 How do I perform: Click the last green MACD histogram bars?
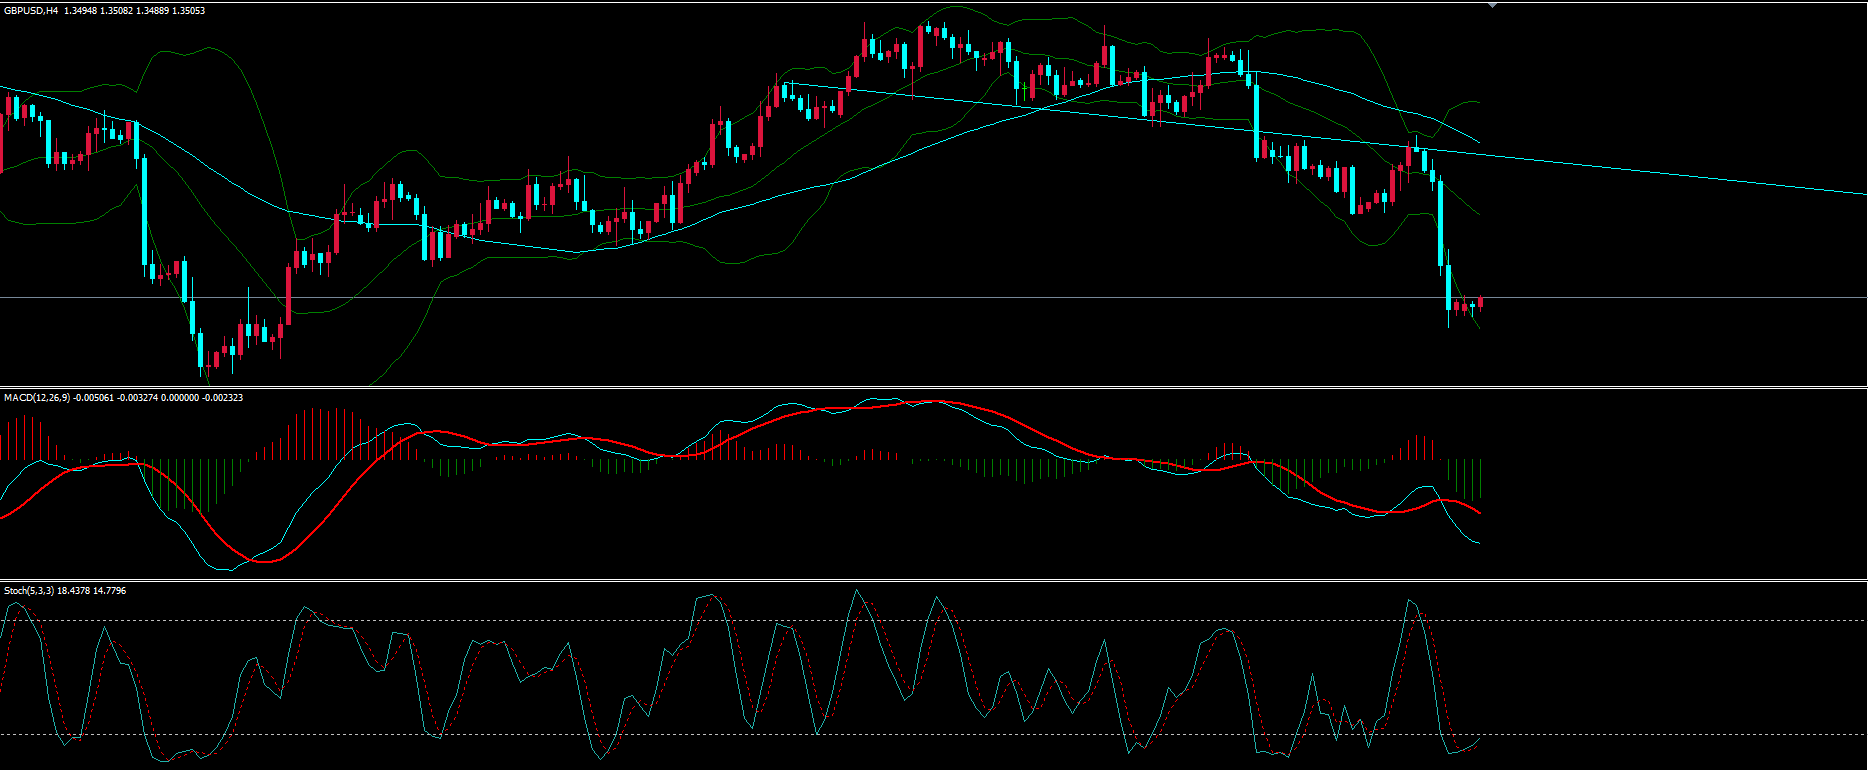[x=1465, y=478]
